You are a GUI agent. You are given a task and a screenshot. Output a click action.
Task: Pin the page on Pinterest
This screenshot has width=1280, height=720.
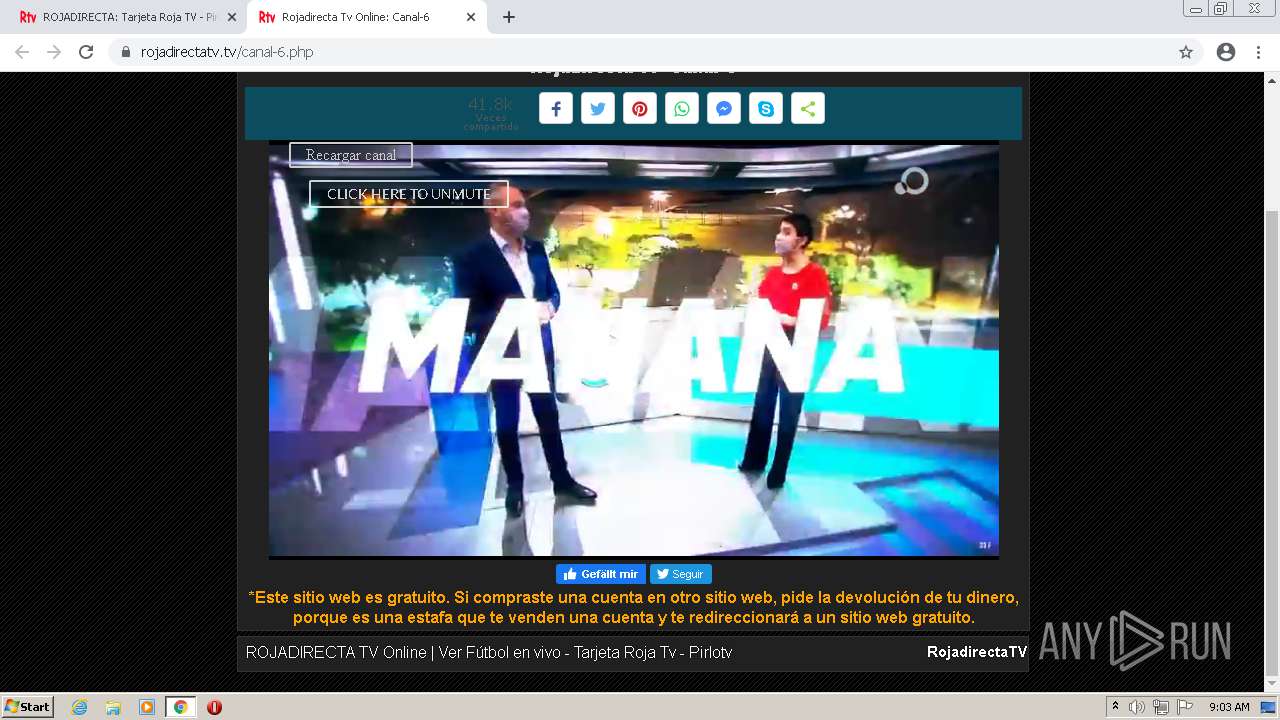640,109
